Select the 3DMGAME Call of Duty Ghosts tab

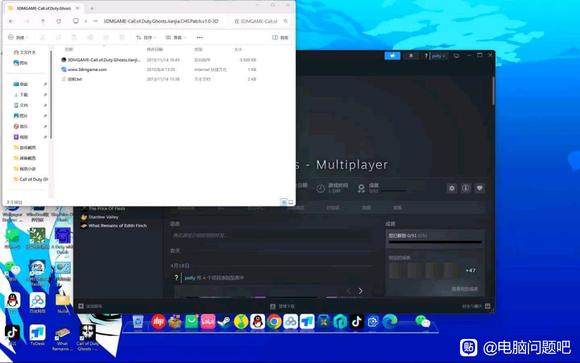[x=44, y=8]
